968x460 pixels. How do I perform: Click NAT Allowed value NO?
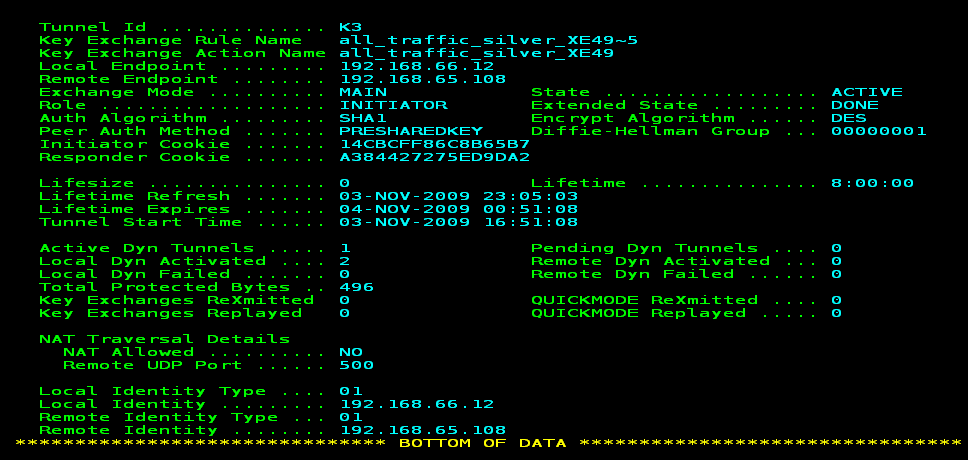[x=351, y=352]
